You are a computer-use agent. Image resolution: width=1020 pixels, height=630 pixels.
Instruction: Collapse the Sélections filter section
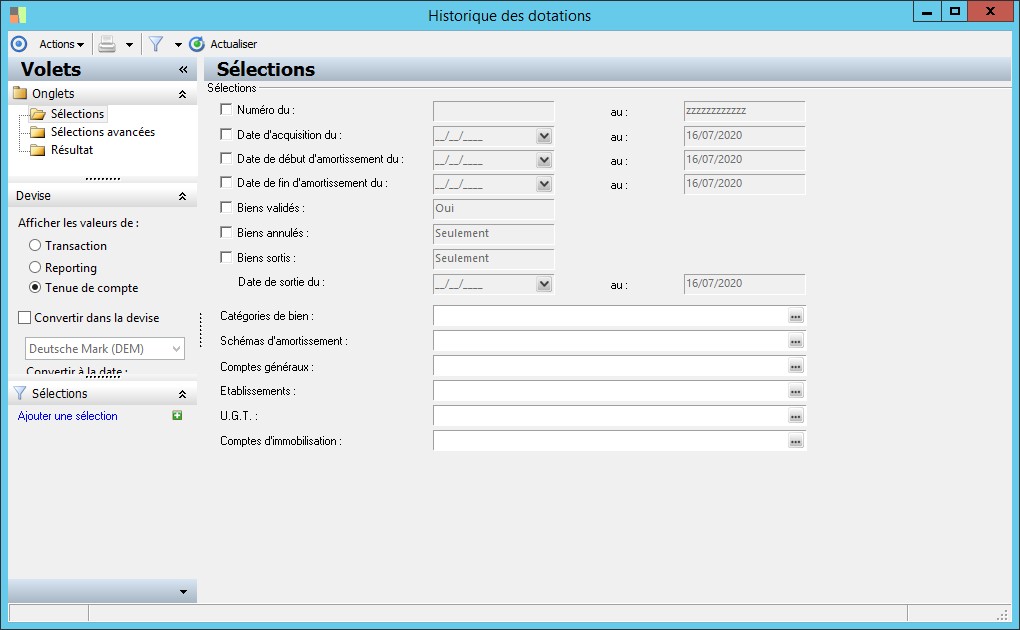182,394
